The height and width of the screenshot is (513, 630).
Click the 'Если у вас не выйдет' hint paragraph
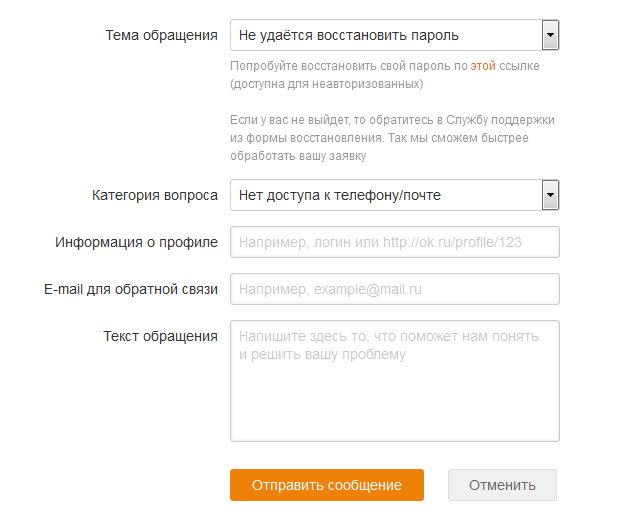coord(392,138)
